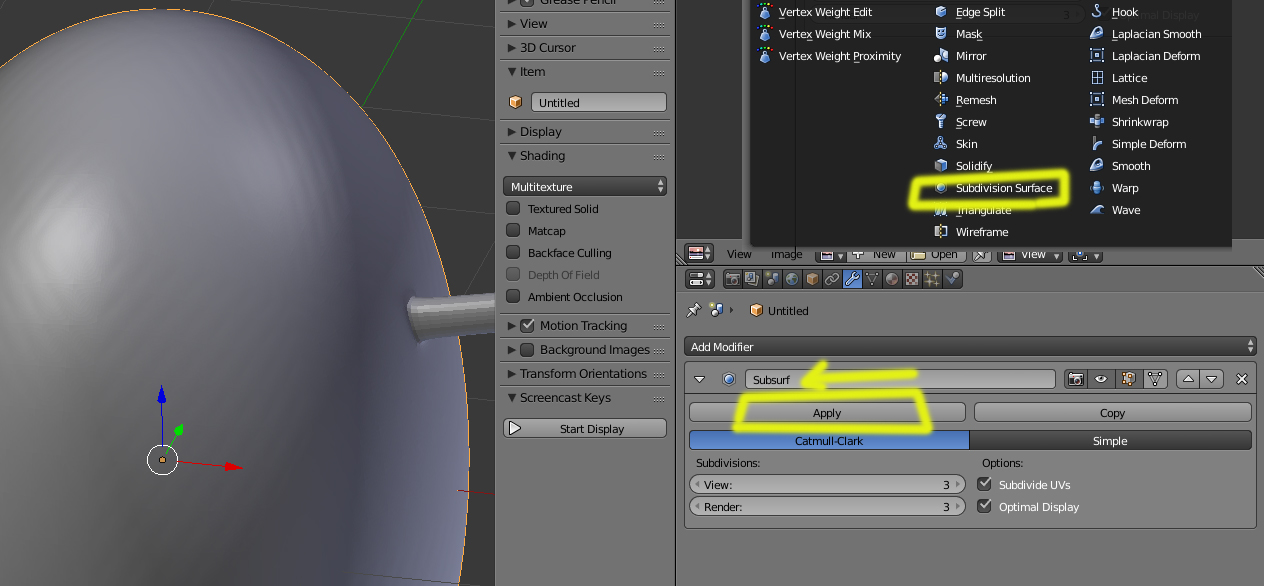Toggle the Subdivide UVs checkbox
Screen dimensions: 1264x586
point(984,484)
